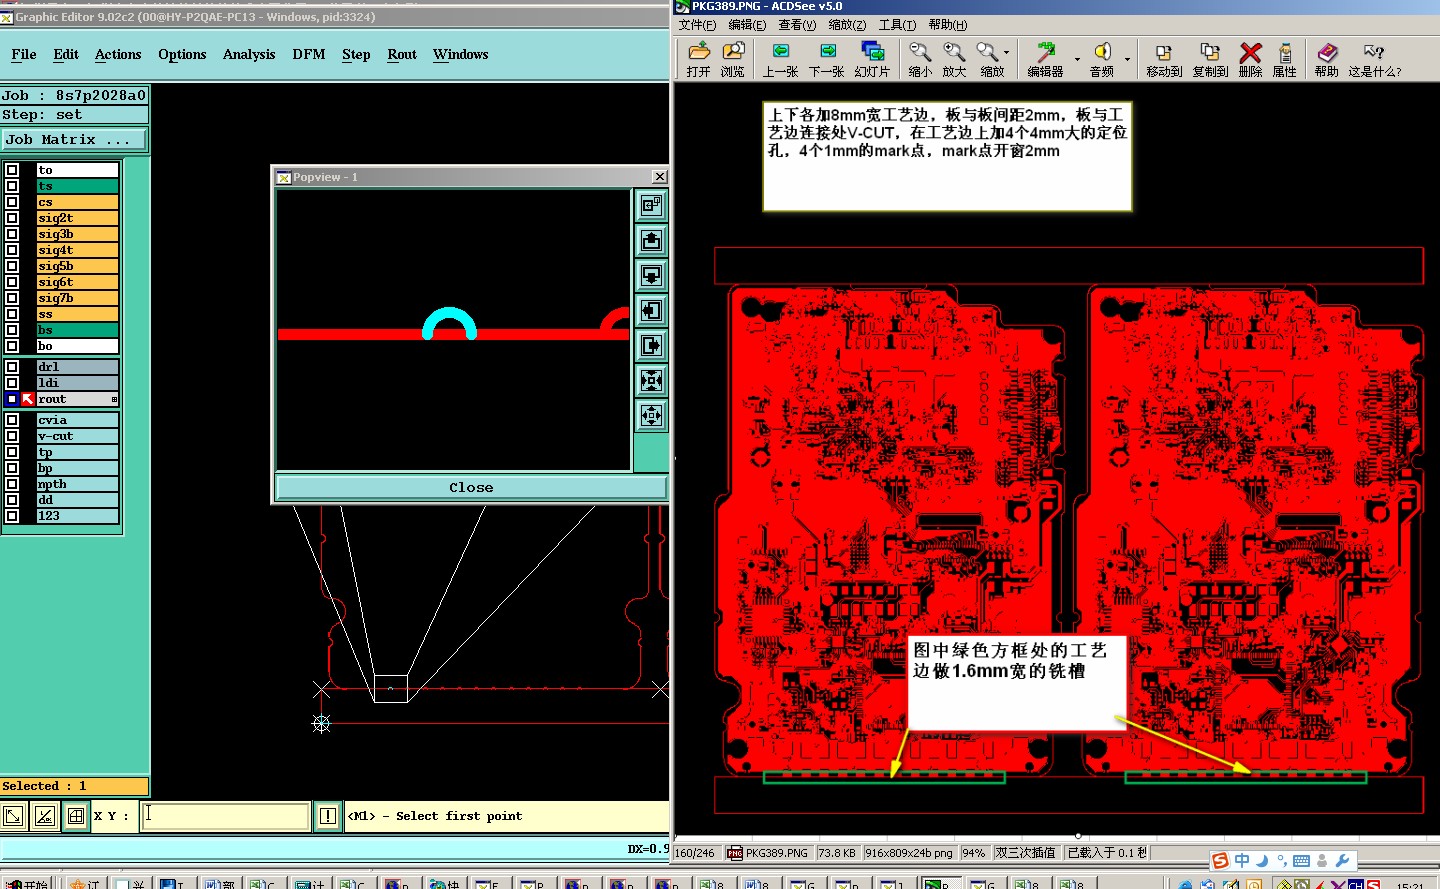
Task: Select the 'ldi' layer name
Action: (x=78, y=383)
